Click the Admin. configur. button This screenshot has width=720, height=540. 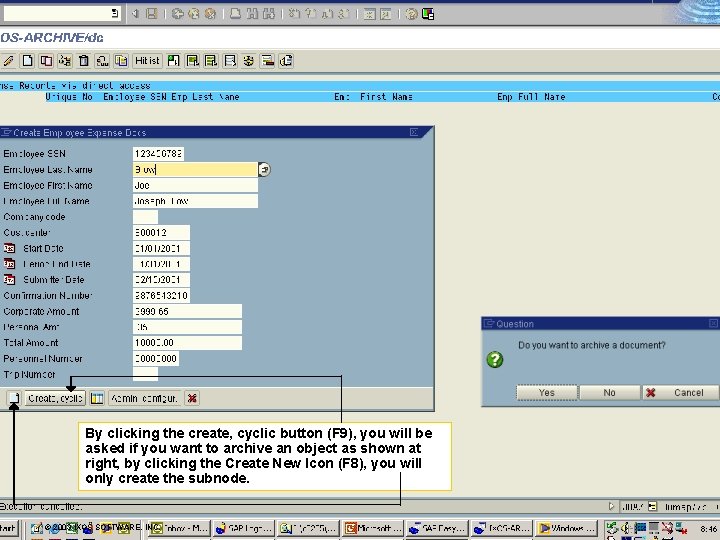pos(144,398)
